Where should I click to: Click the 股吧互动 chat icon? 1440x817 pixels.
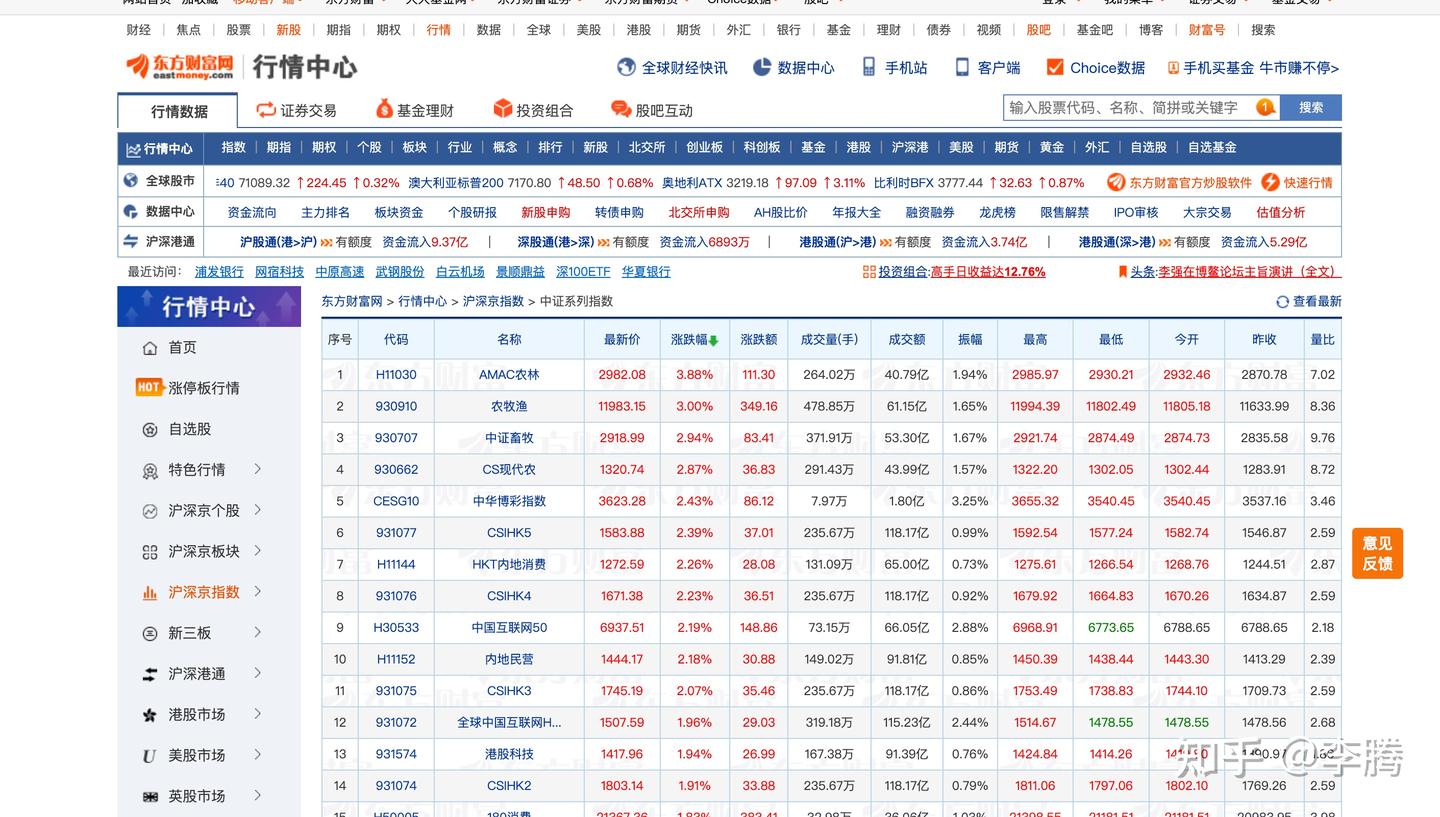[621, 110]
